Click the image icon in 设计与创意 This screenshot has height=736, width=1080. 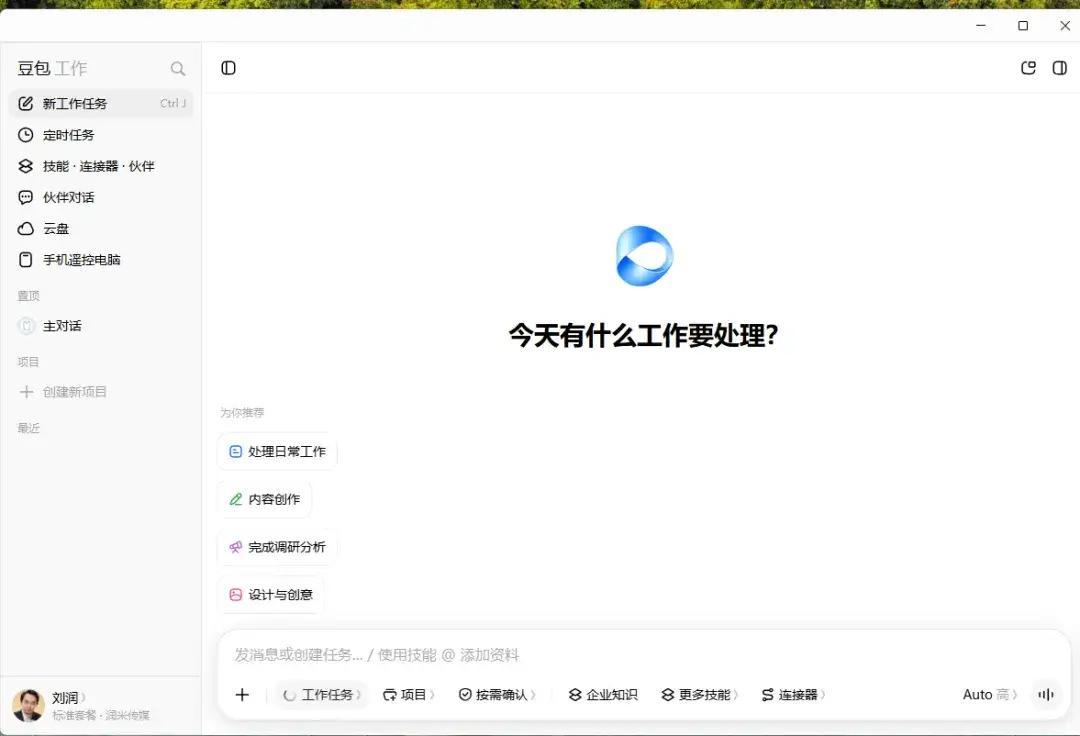236,594
